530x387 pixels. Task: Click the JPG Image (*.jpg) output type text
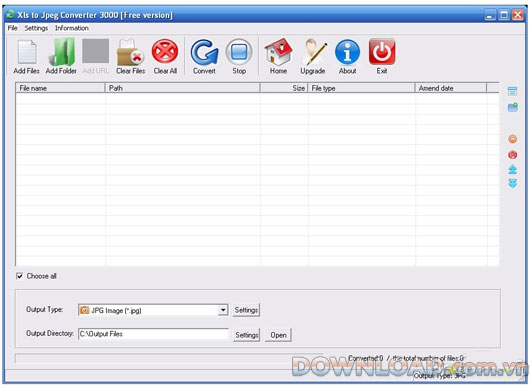coord(116,310)
